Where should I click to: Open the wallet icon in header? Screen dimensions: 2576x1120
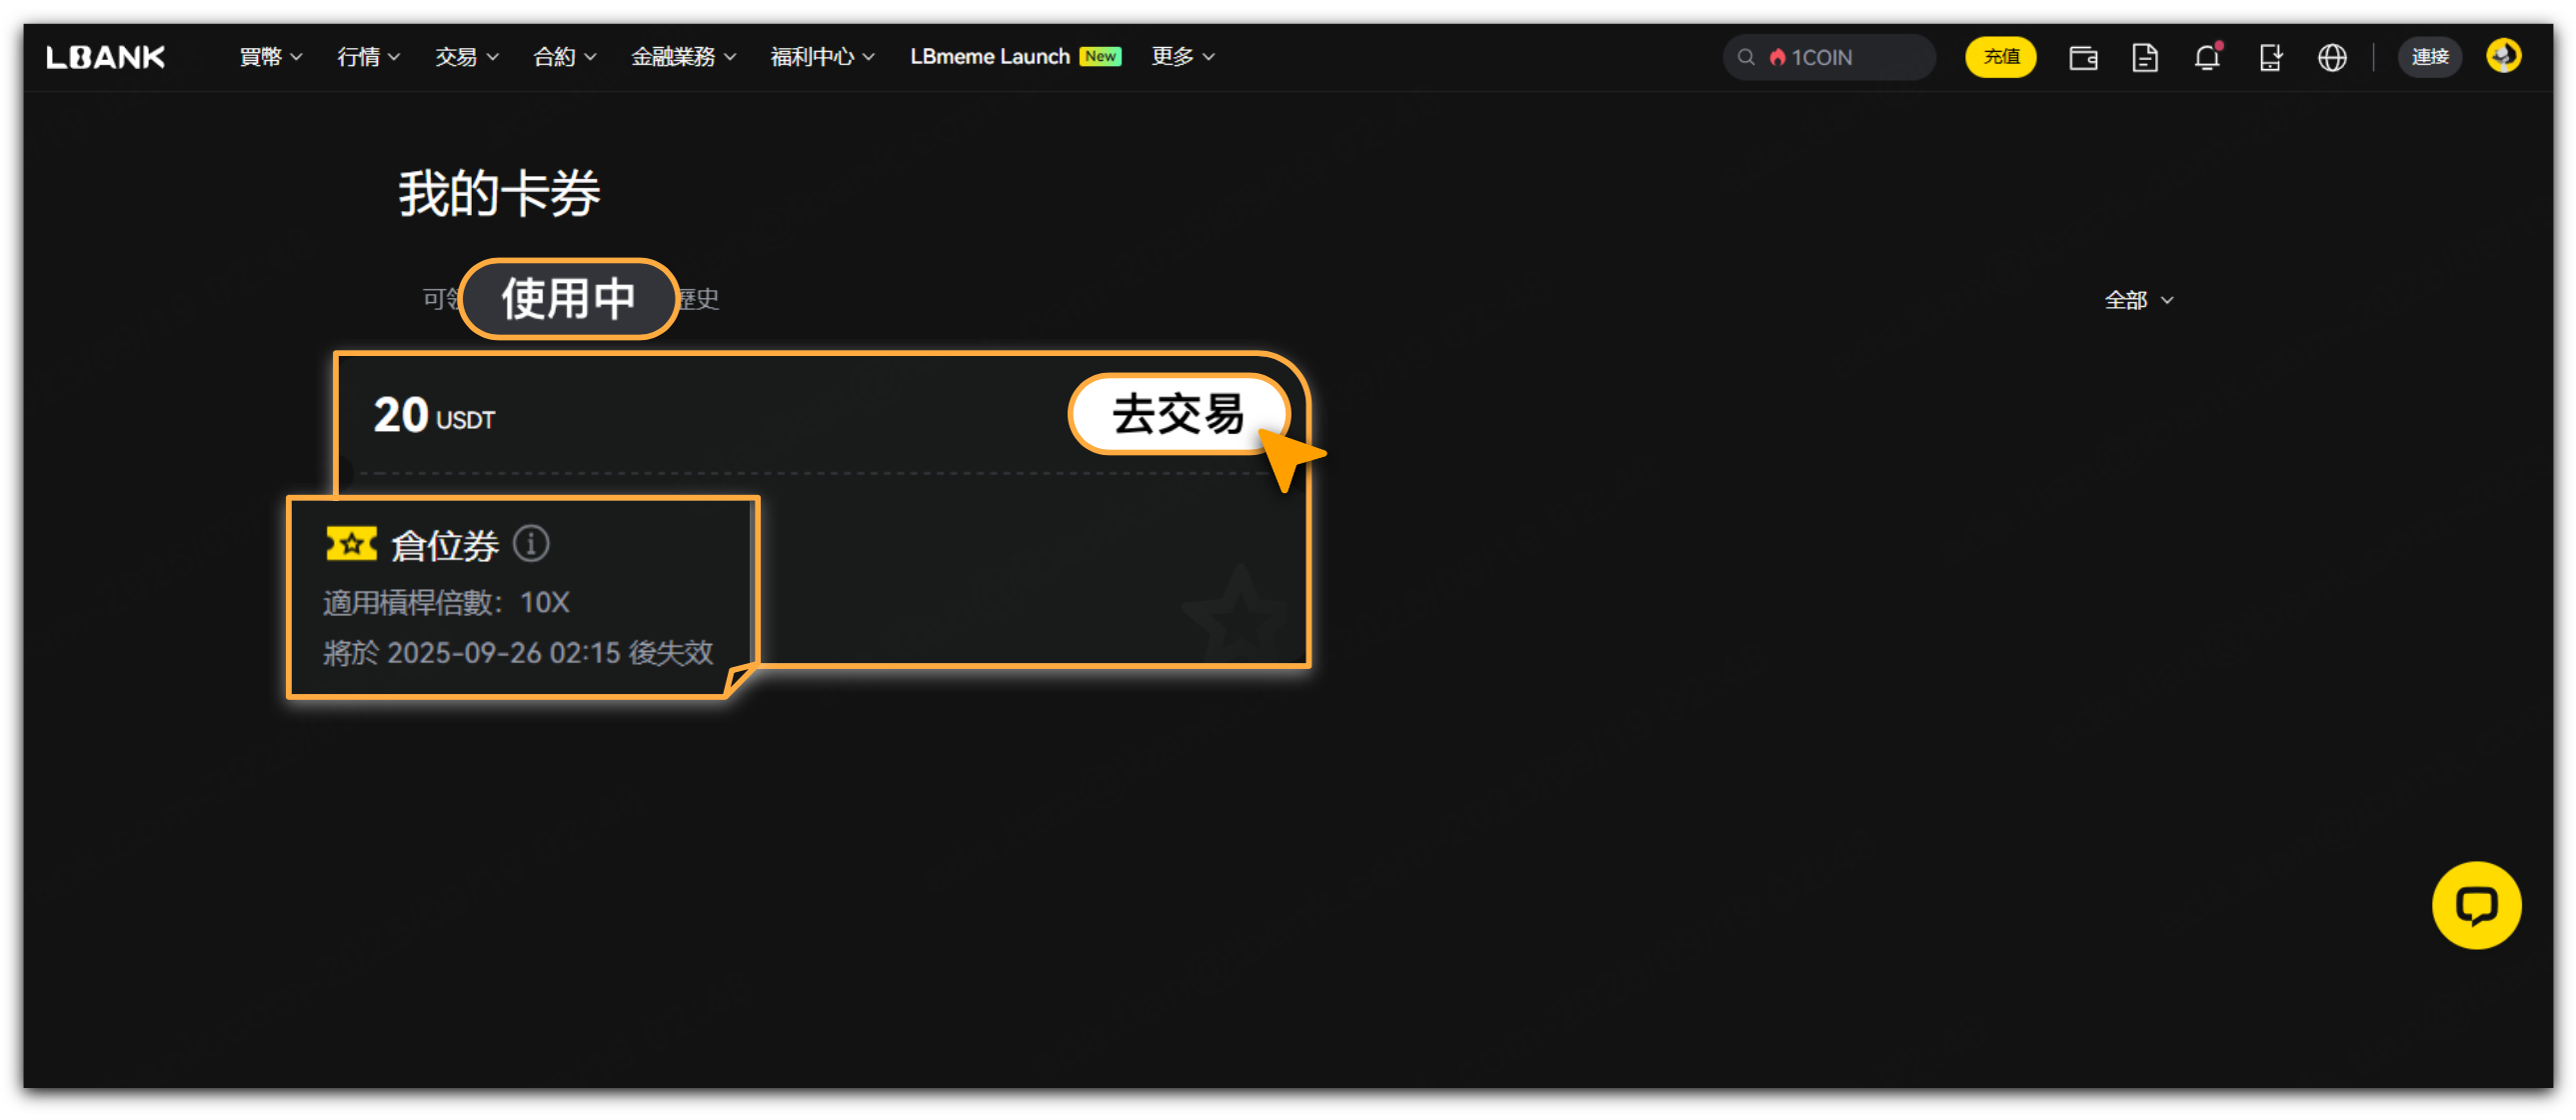pos(2082,57)
